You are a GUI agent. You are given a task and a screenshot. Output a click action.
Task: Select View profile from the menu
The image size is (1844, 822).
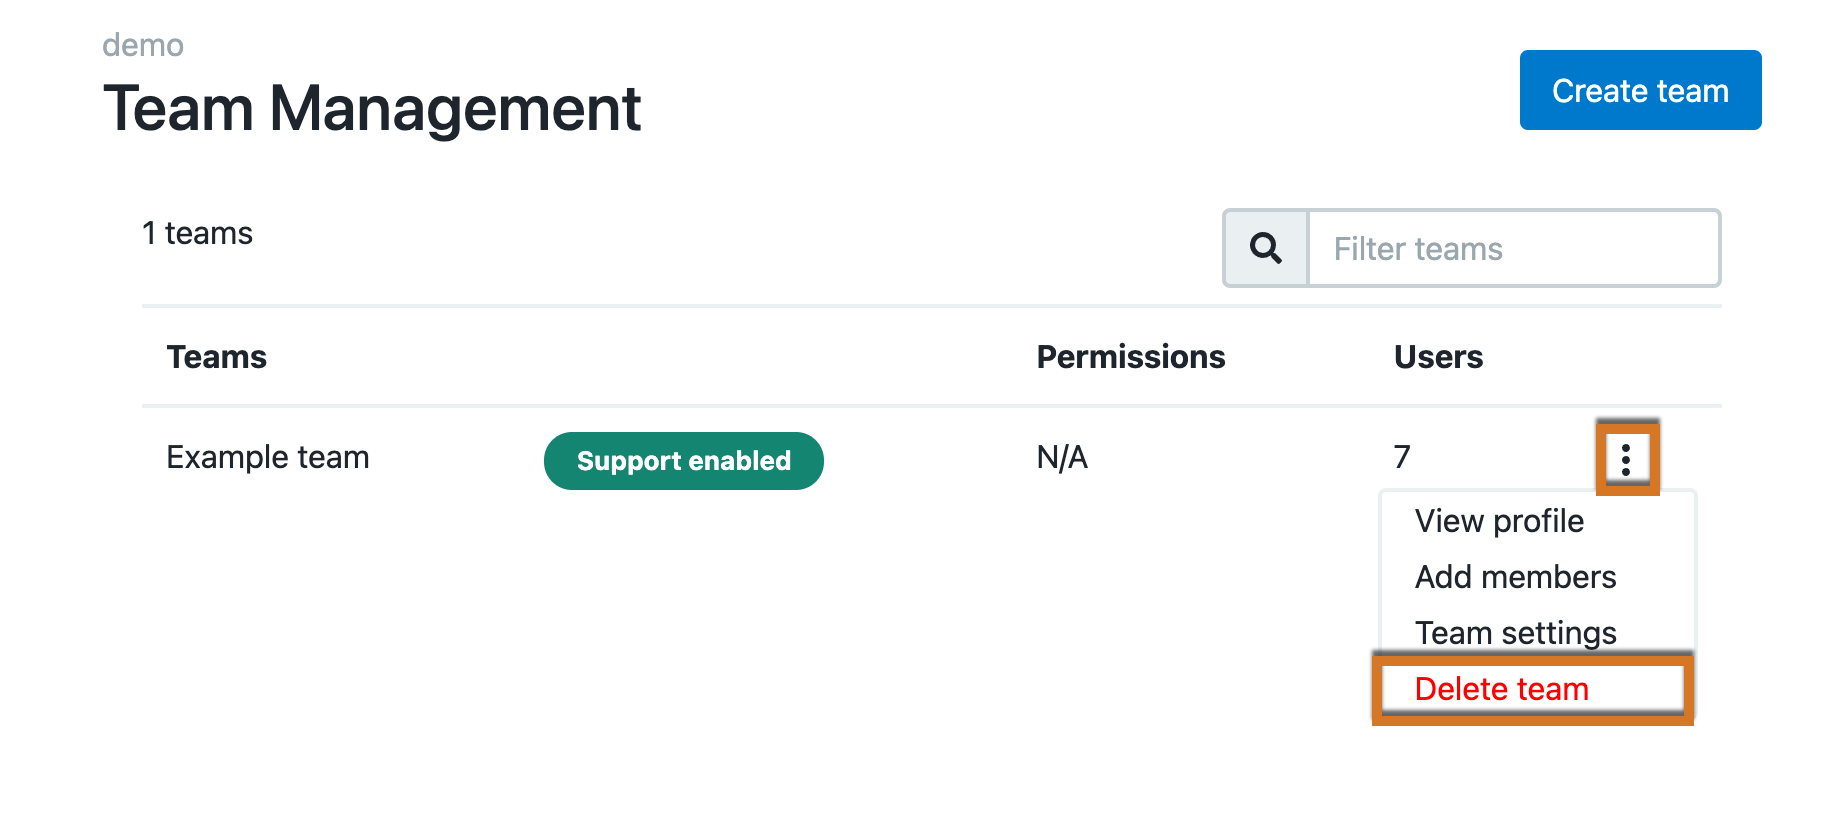point(1499,521)
